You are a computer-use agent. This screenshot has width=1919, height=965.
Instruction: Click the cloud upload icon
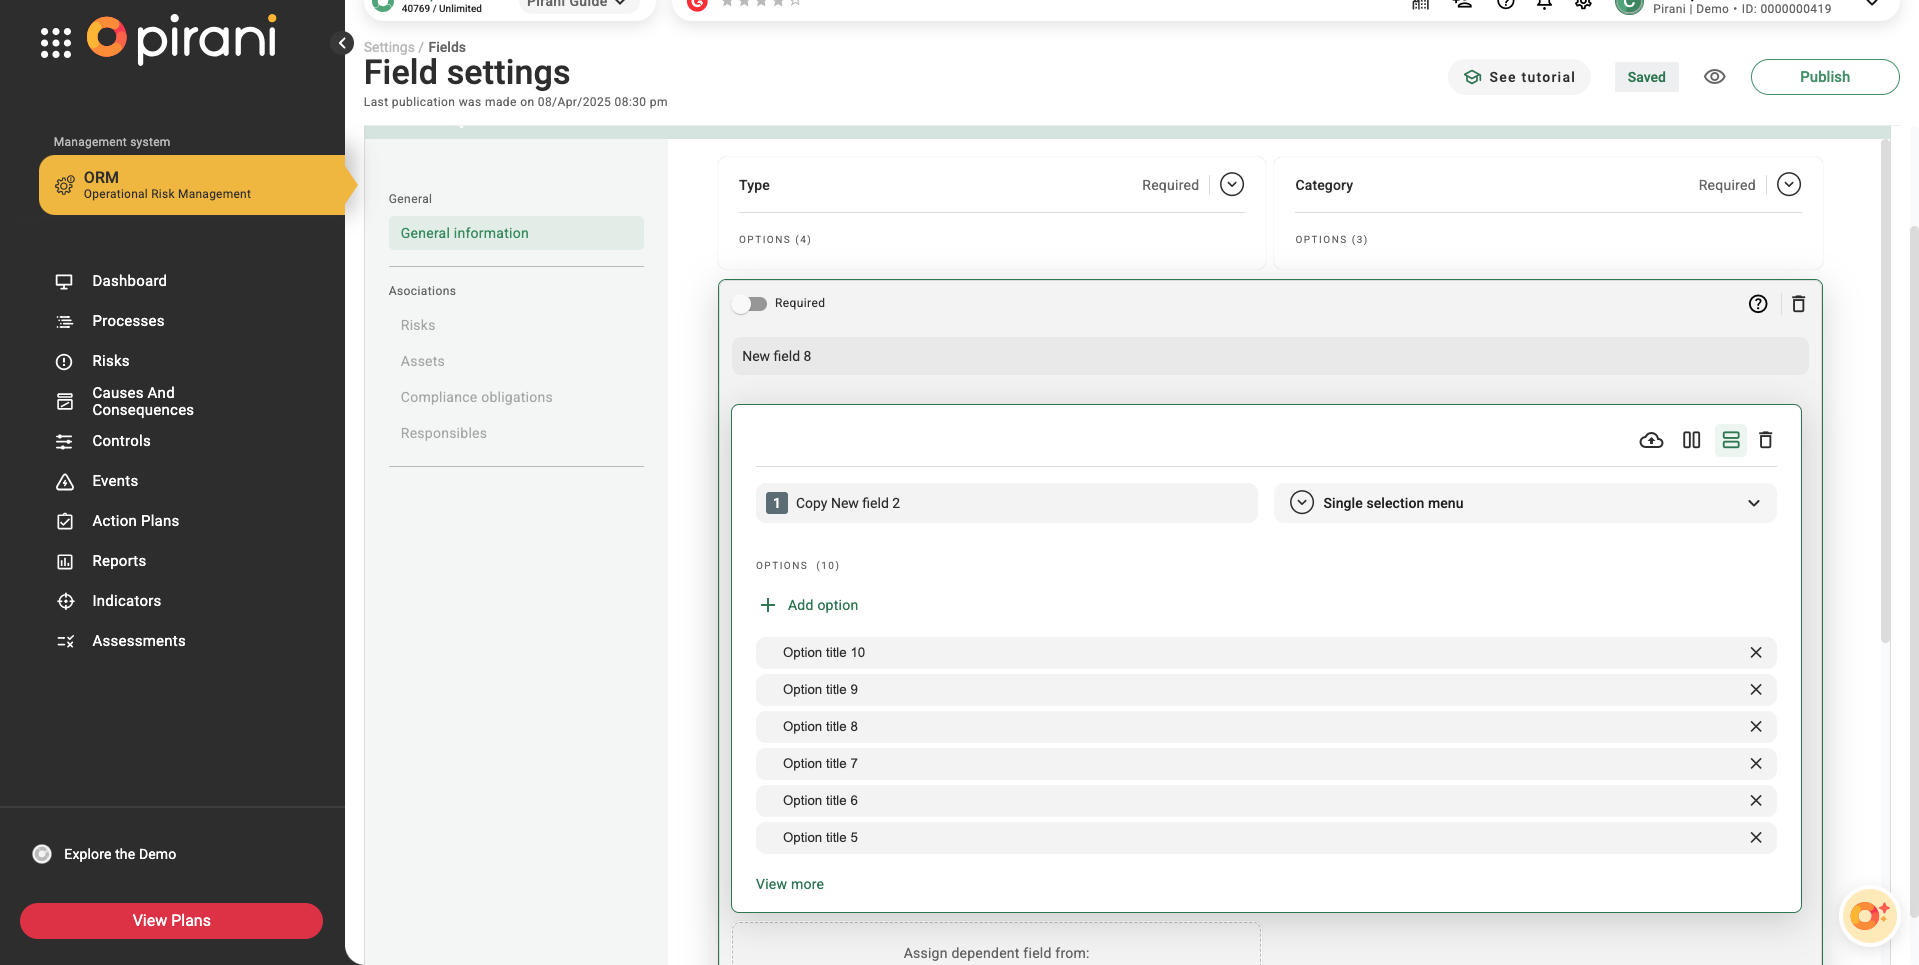point(1651,441)
